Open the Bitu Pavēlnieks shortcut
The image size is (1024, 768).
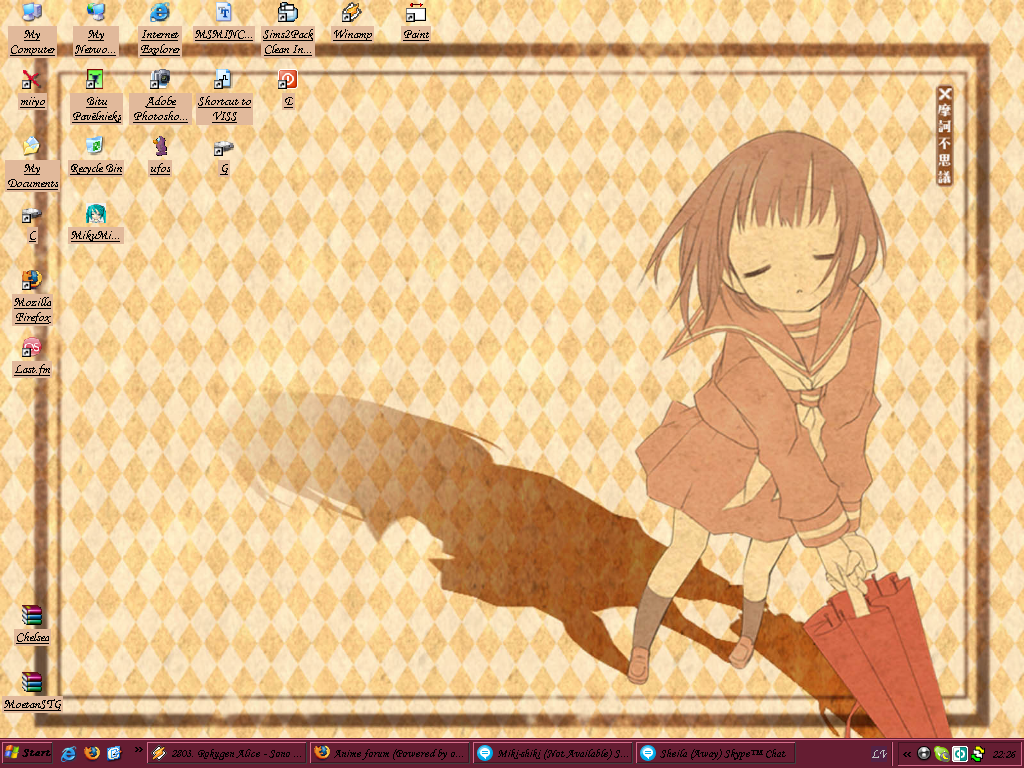[x=96, y=96]
